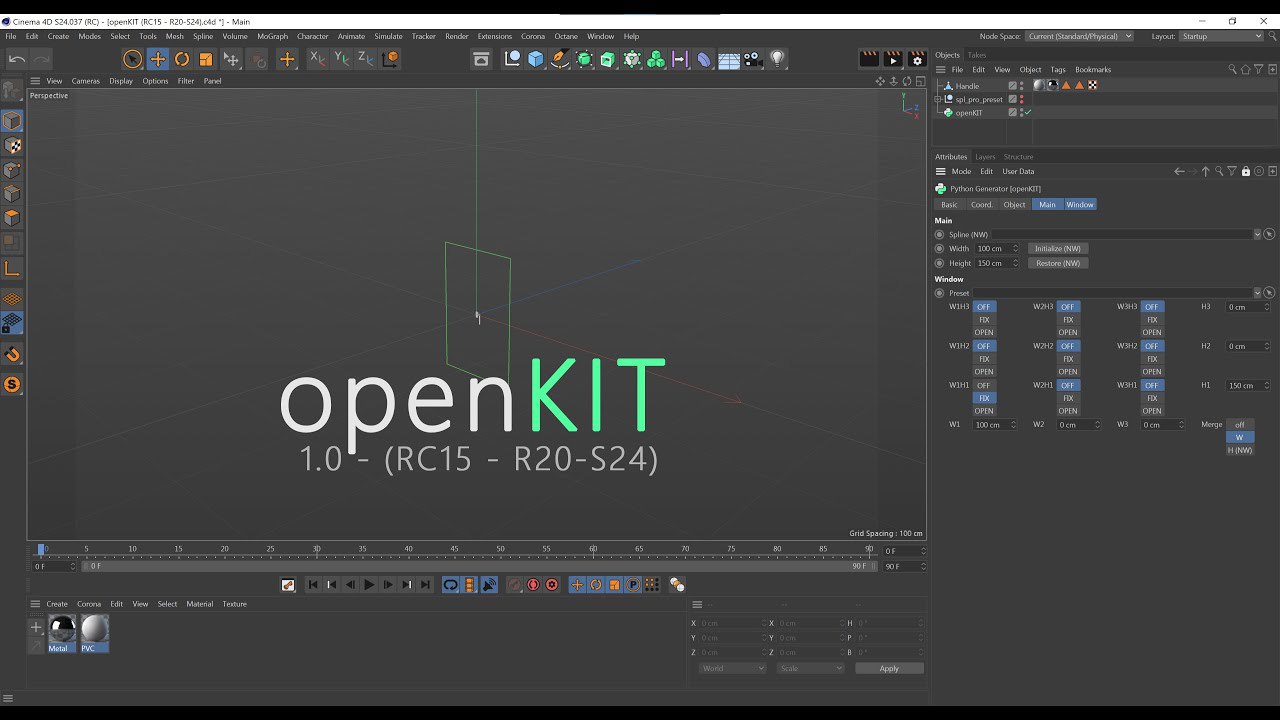Screen dimensions: 1280x720
Task: Enable the Axis mode tool (L icon)
Action: 12,269
